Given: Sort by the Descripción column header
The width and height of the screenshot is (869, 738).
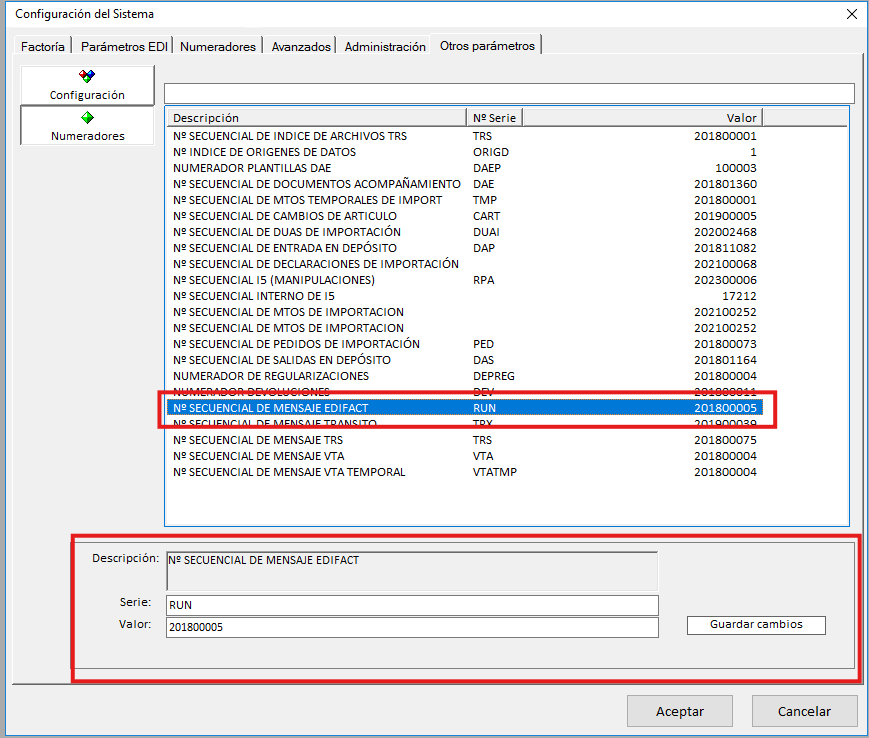Looking at the screenshot, I should coord(315,118).
